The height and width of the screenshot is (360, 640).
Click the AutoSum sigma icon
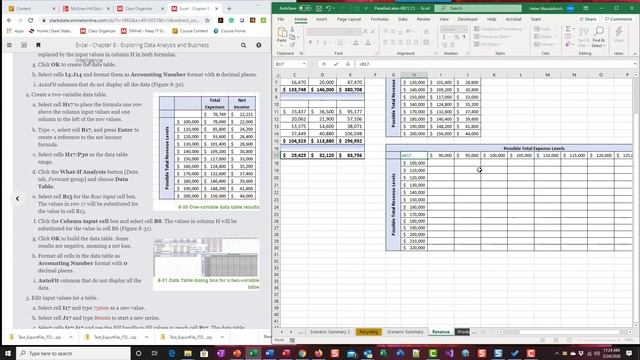pyautogui.click(x=568, y=29)
